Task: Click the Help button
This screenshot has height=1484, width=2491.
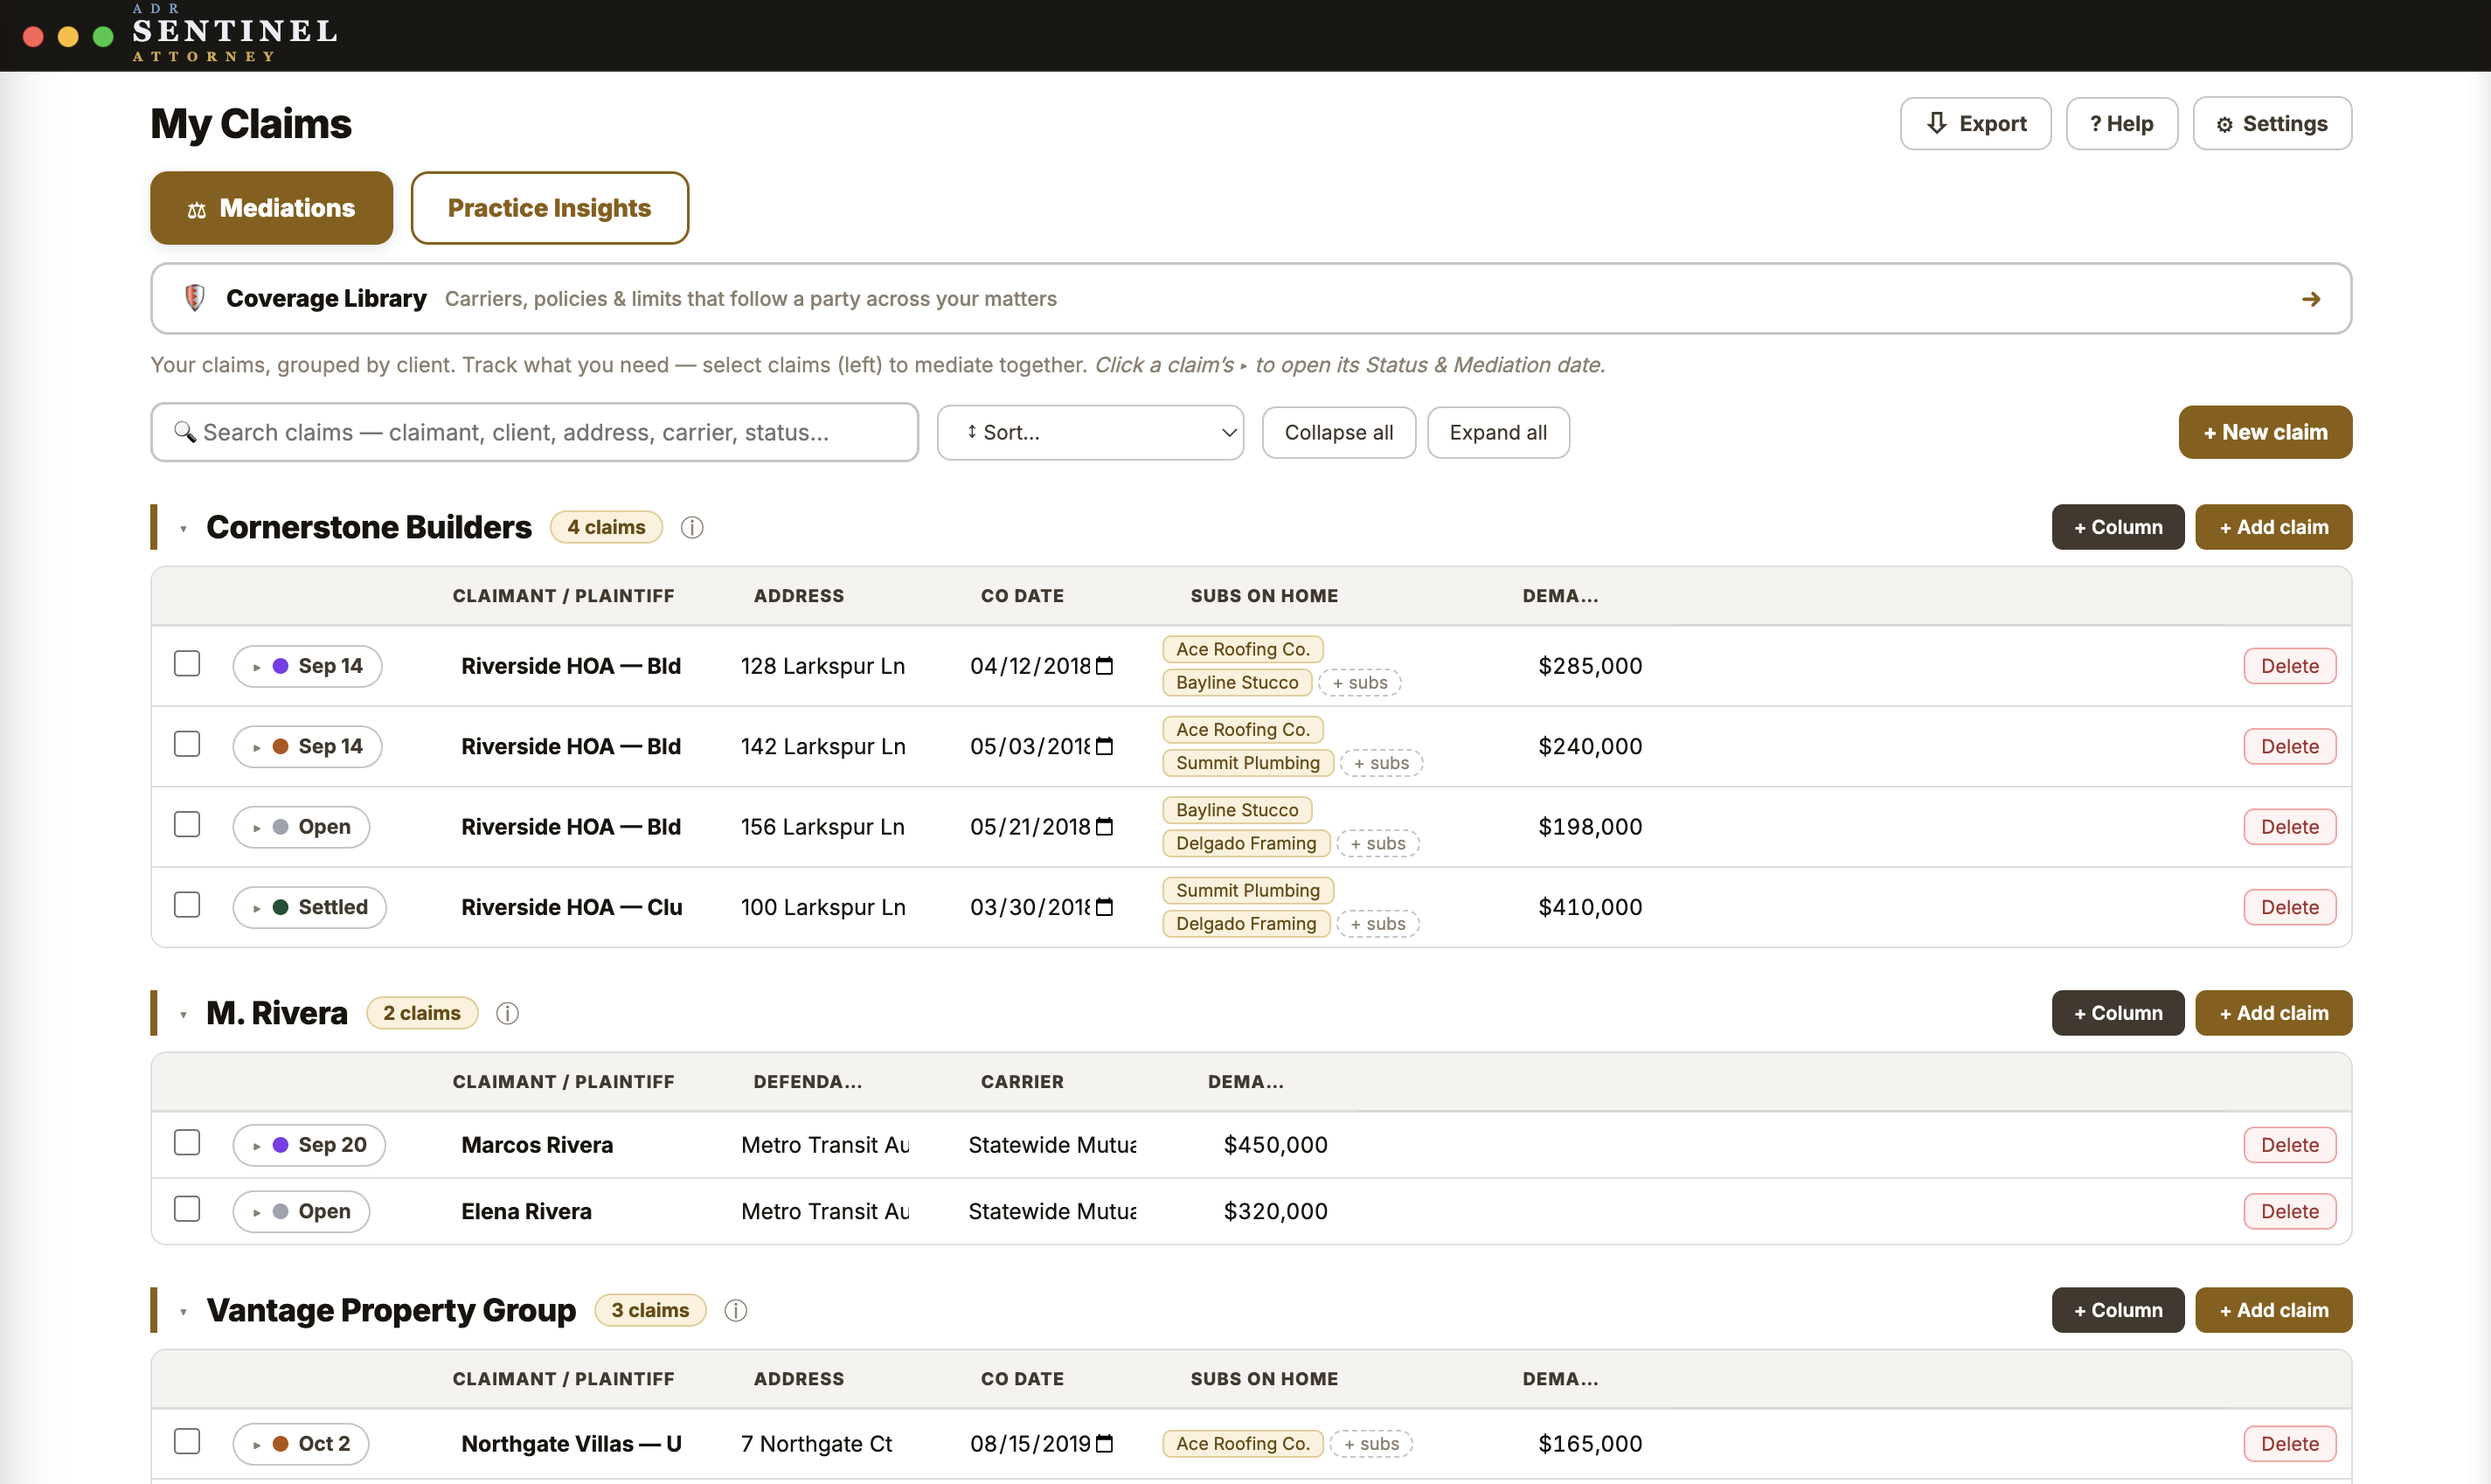Action: tap(2122, 124)
